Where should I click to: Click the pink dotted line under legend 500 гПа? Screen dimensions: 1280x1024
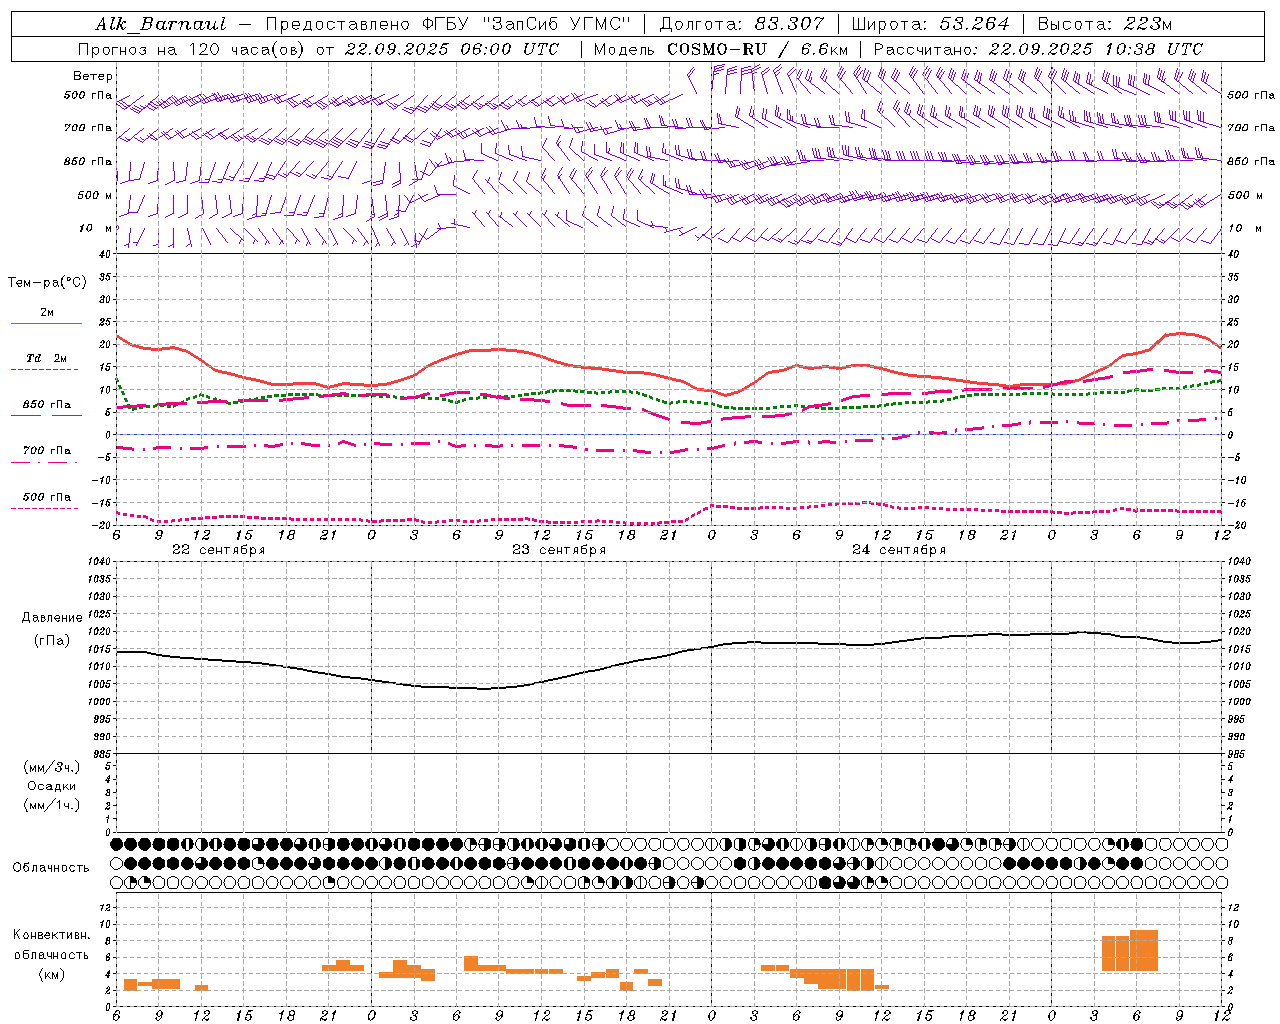click(44, 508)
